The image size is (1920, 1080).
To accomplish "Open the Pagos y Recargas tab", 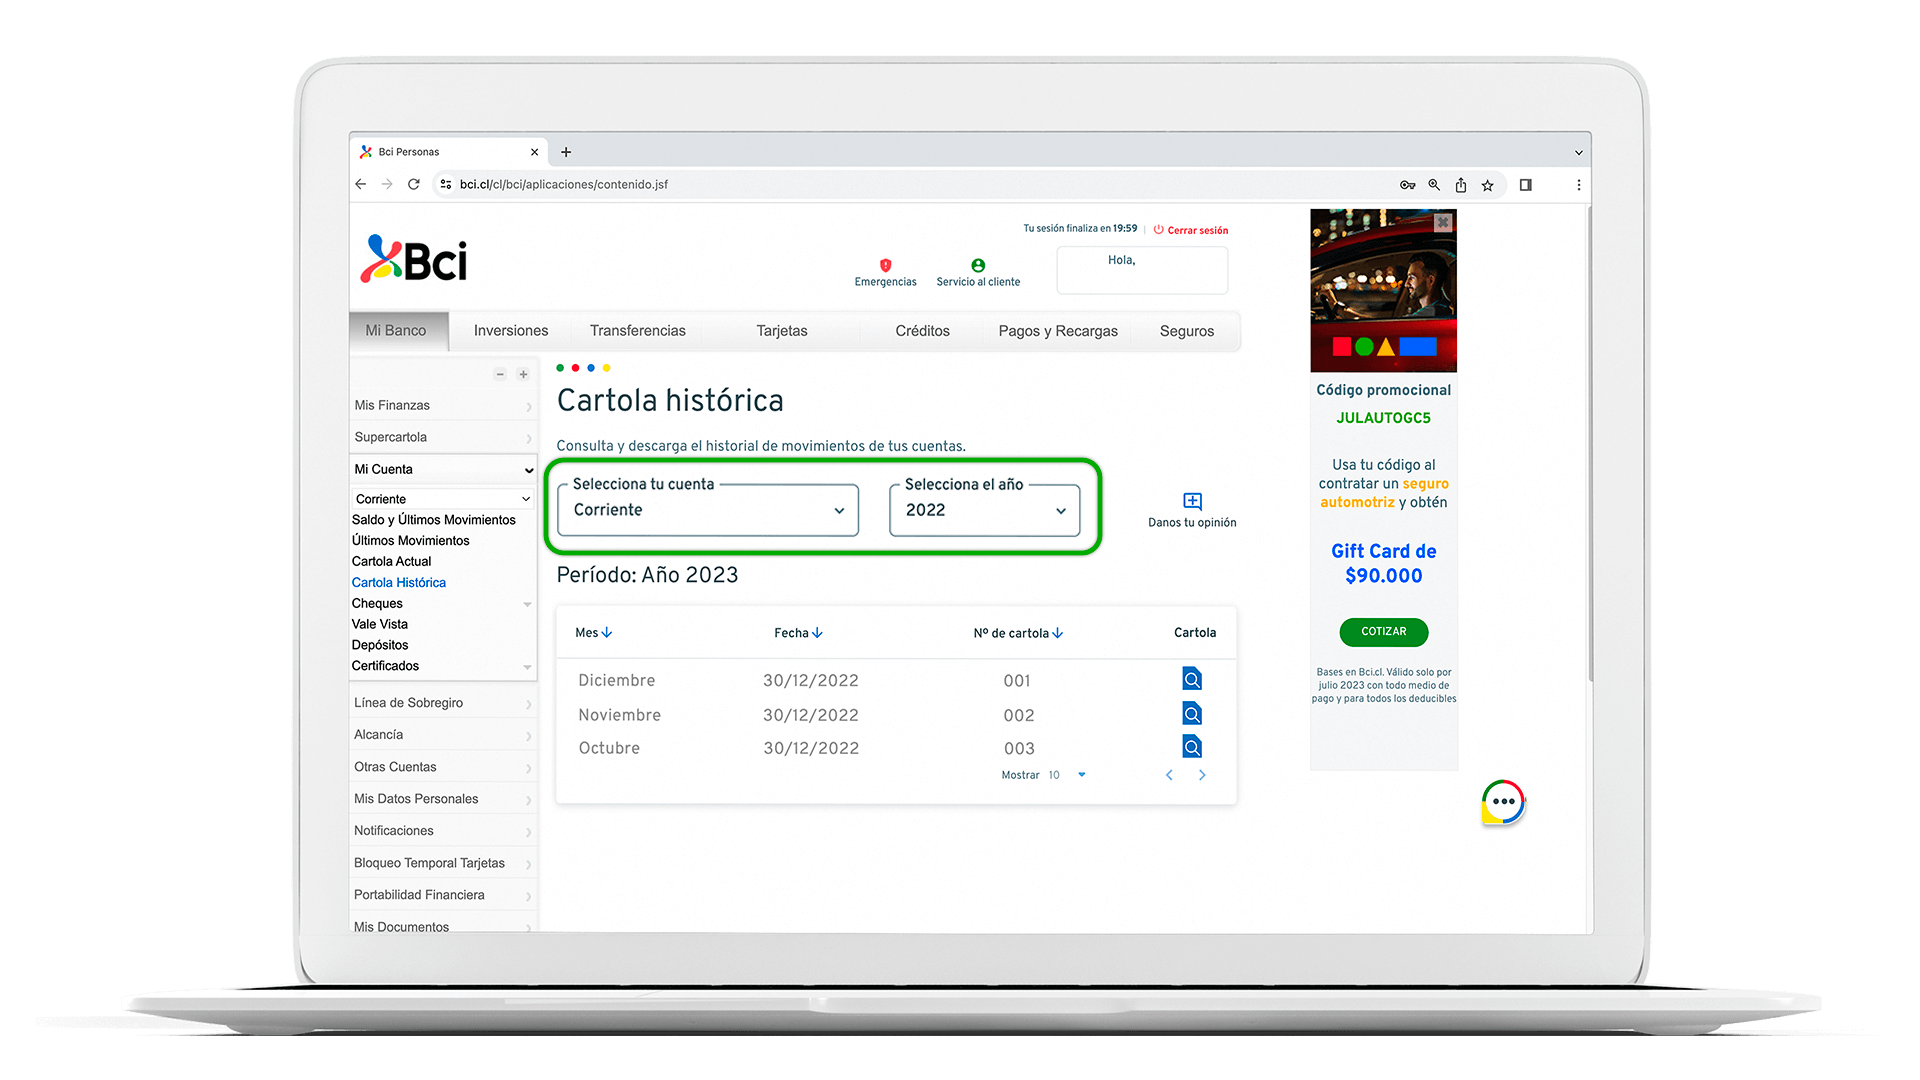I will coord(1057,331).
